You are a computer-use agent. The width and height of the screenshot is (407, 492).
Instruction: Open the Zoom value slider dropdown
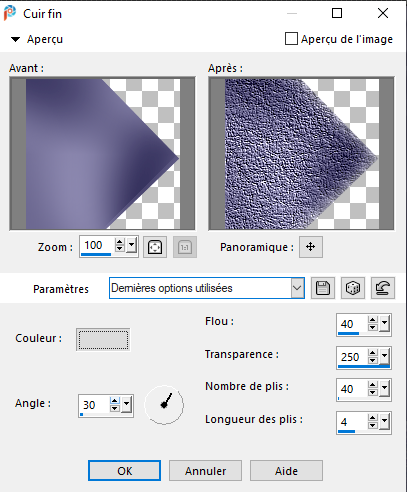(131, 246)
